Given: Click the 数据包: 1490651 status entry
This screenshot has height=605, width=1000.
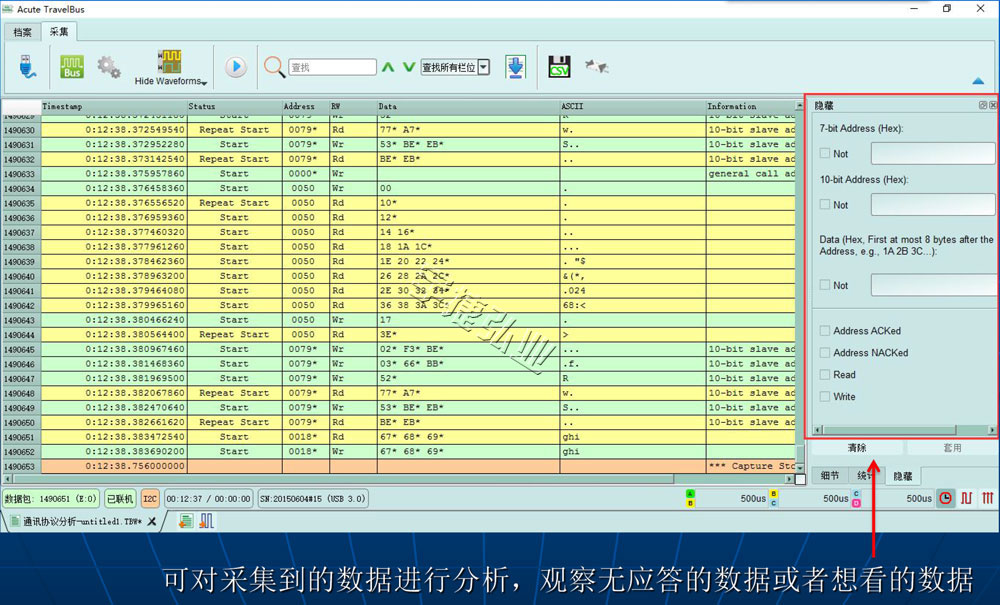Looking at the screenshot, I should [51, 499].
